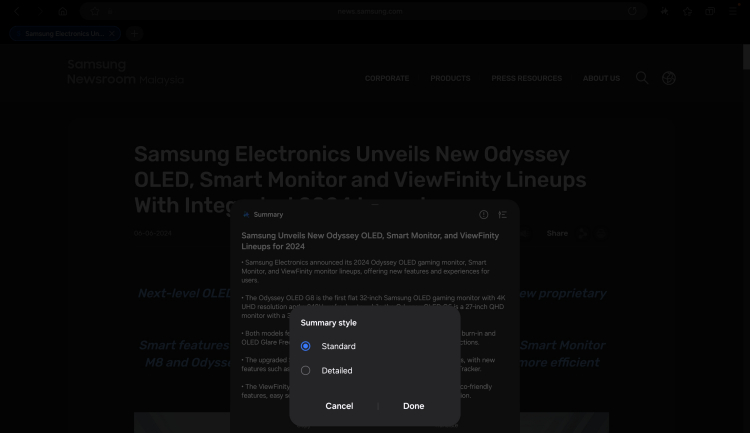The width and height of the screenshot is (750, 433).
Task: Open the tab manager icon
Action: pos(710,11)
